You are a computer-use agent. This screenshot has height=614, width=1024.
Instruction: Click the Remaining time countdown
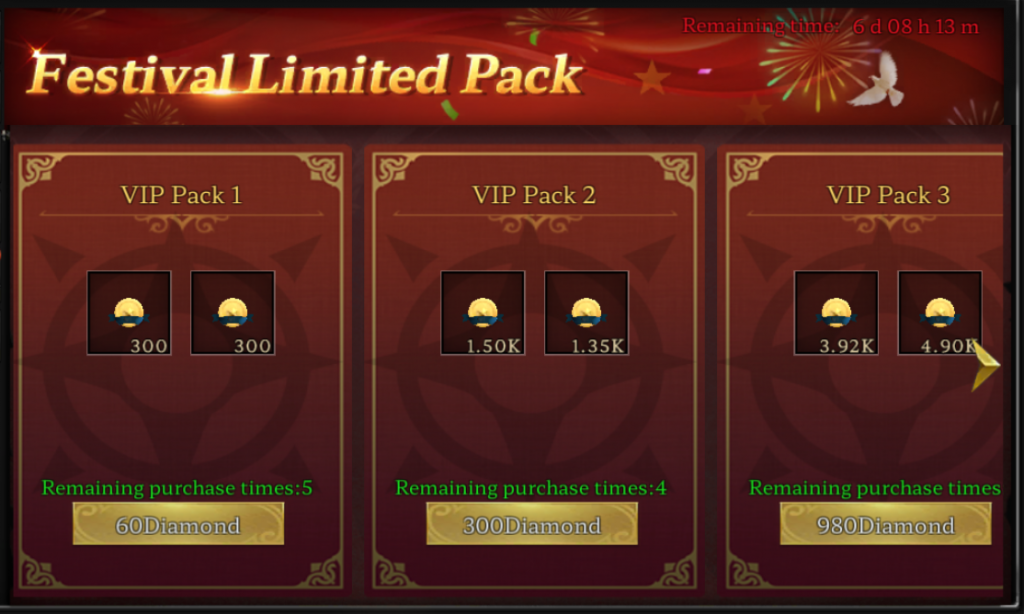[x=831, y=26]
